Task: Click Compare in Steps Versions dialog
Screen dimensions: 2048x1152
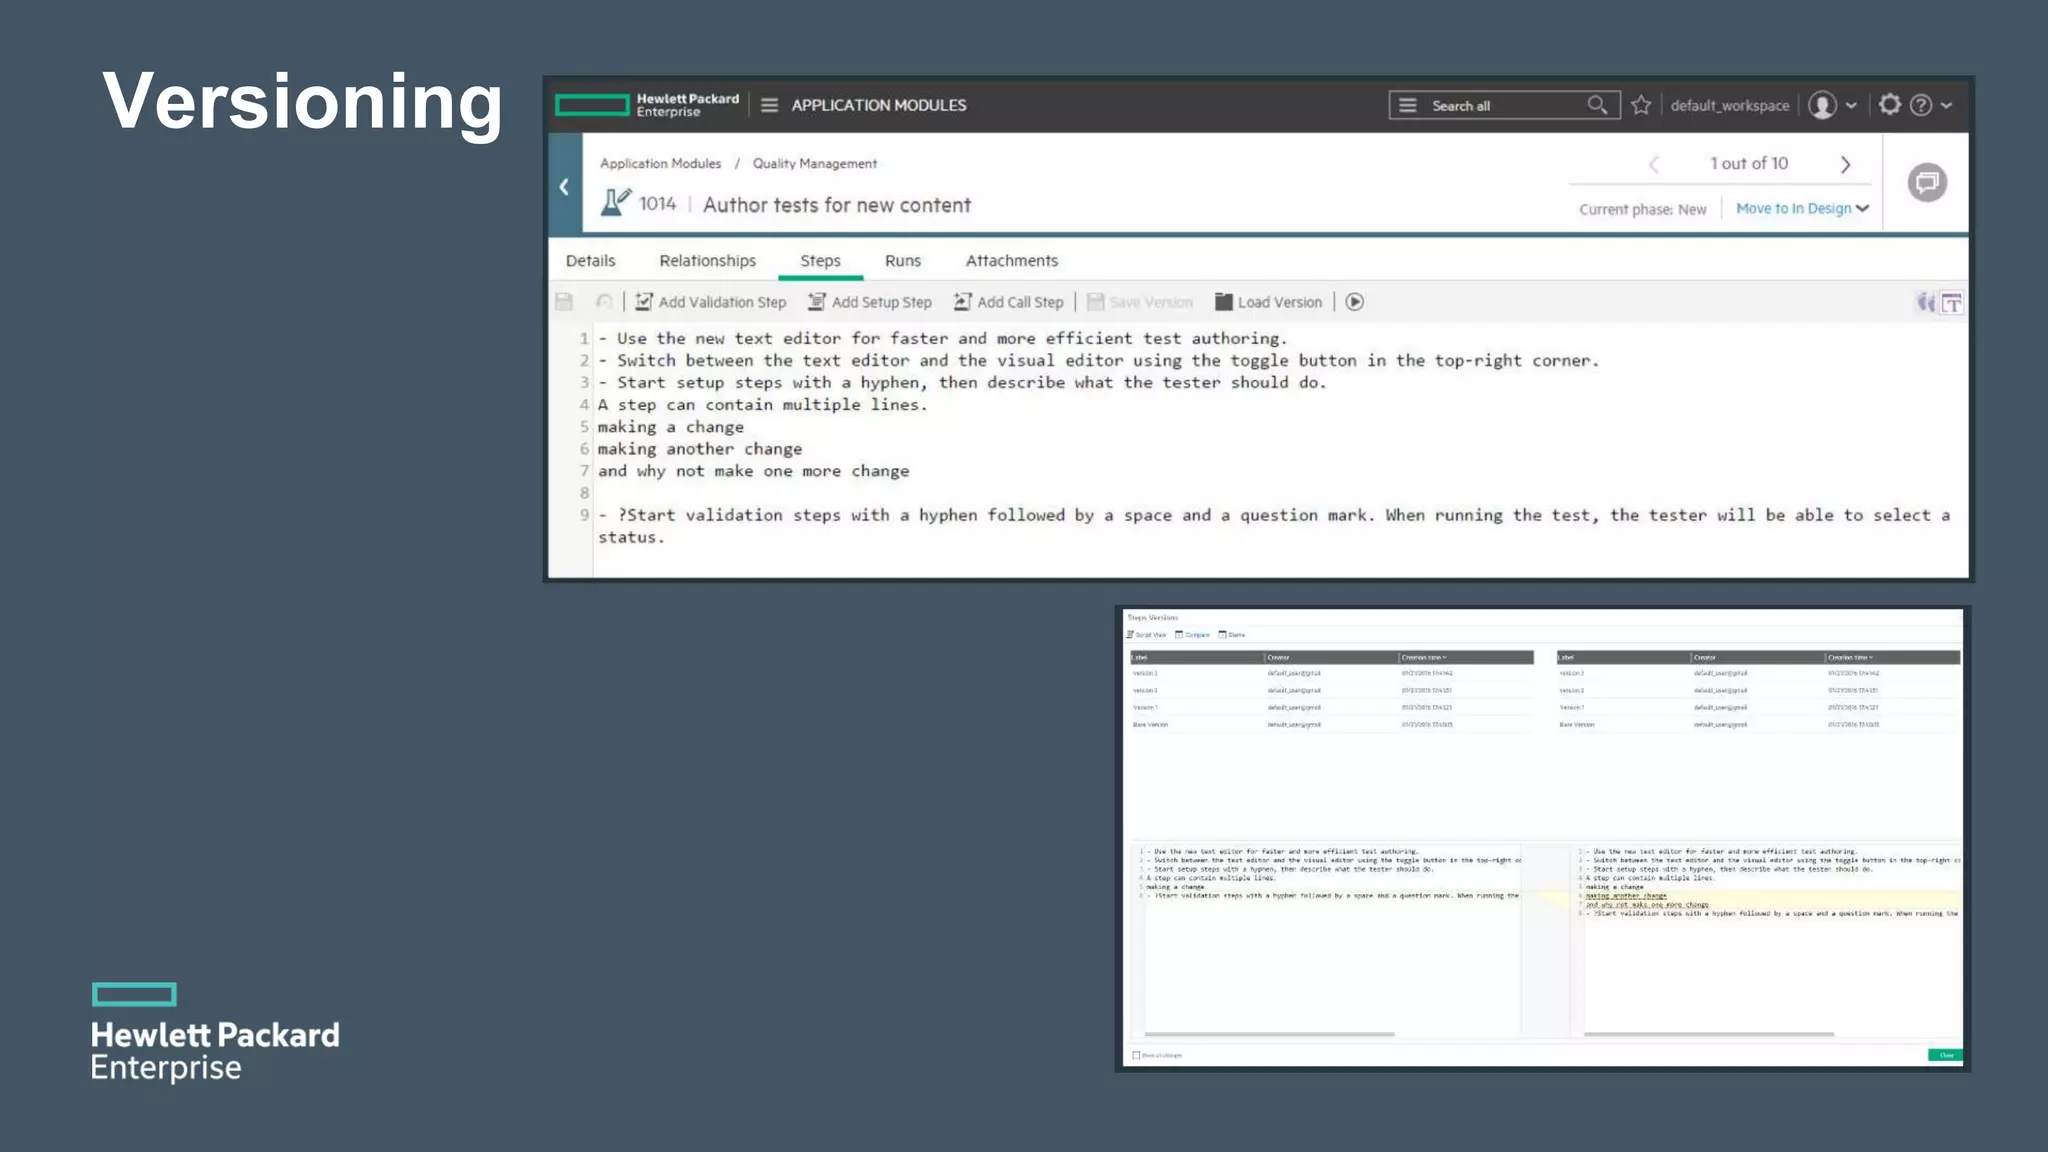Action: coord(1193,635)
